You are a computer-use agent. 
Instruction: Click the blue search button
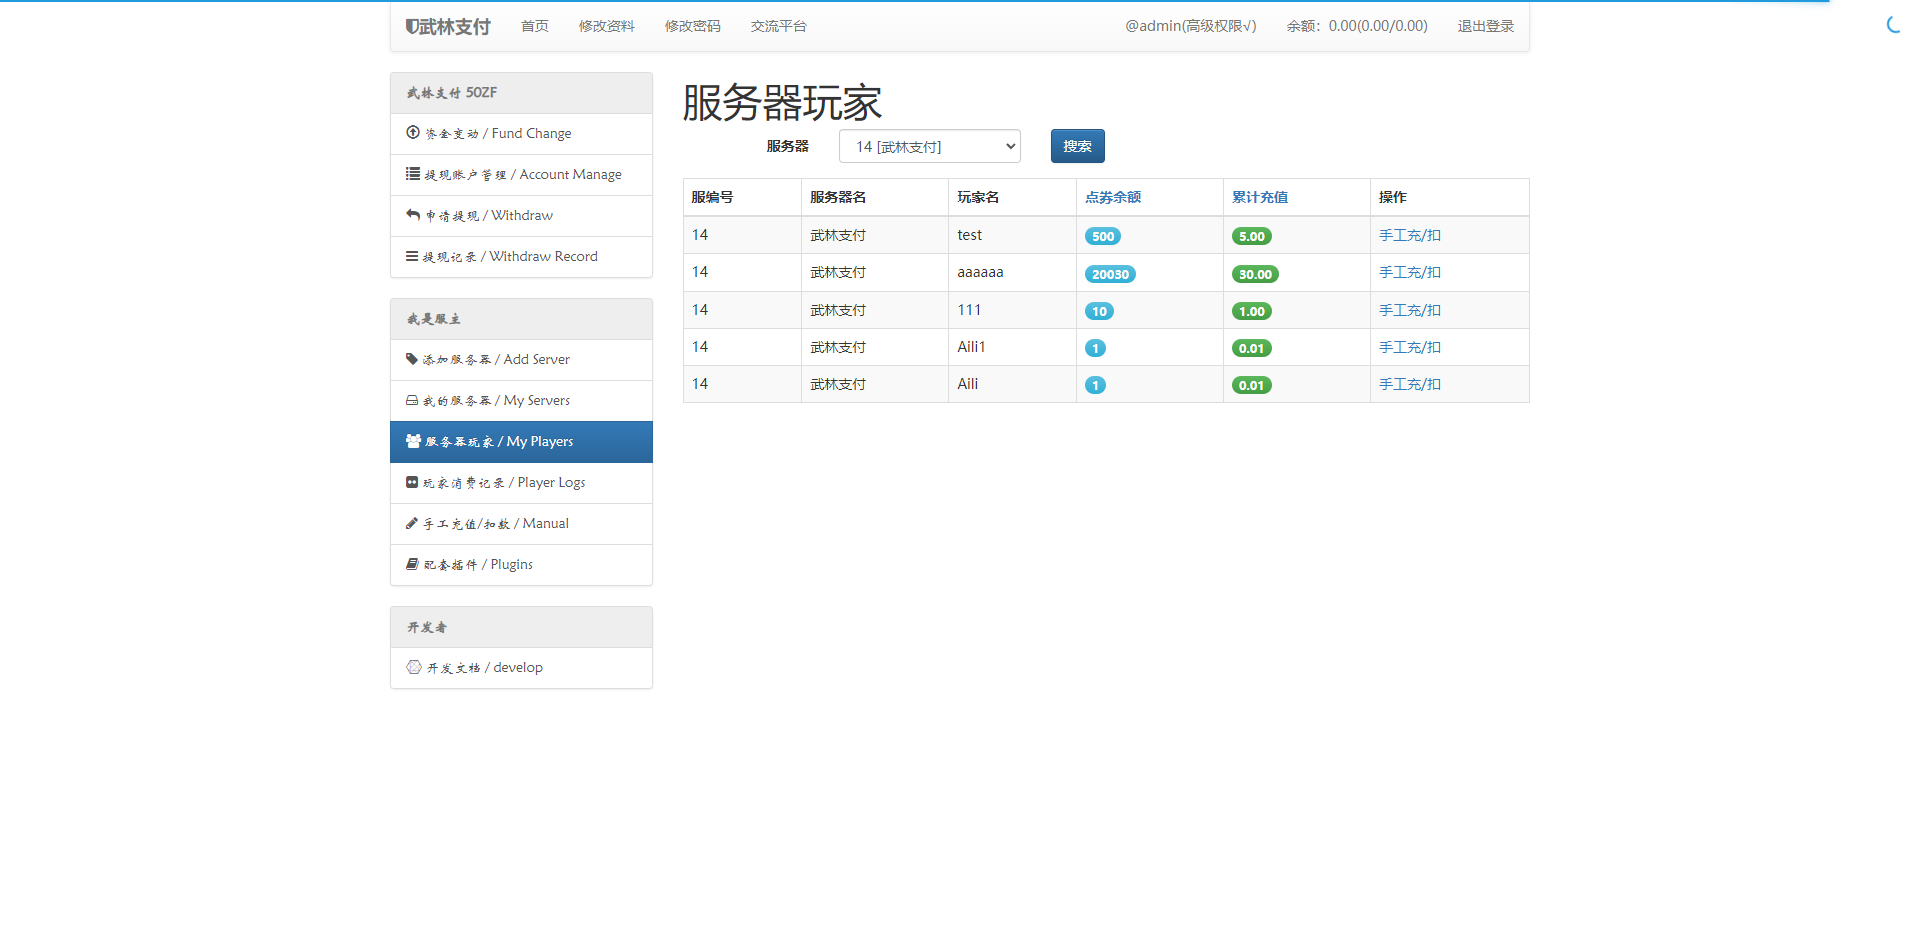(x=1078, y=146)
